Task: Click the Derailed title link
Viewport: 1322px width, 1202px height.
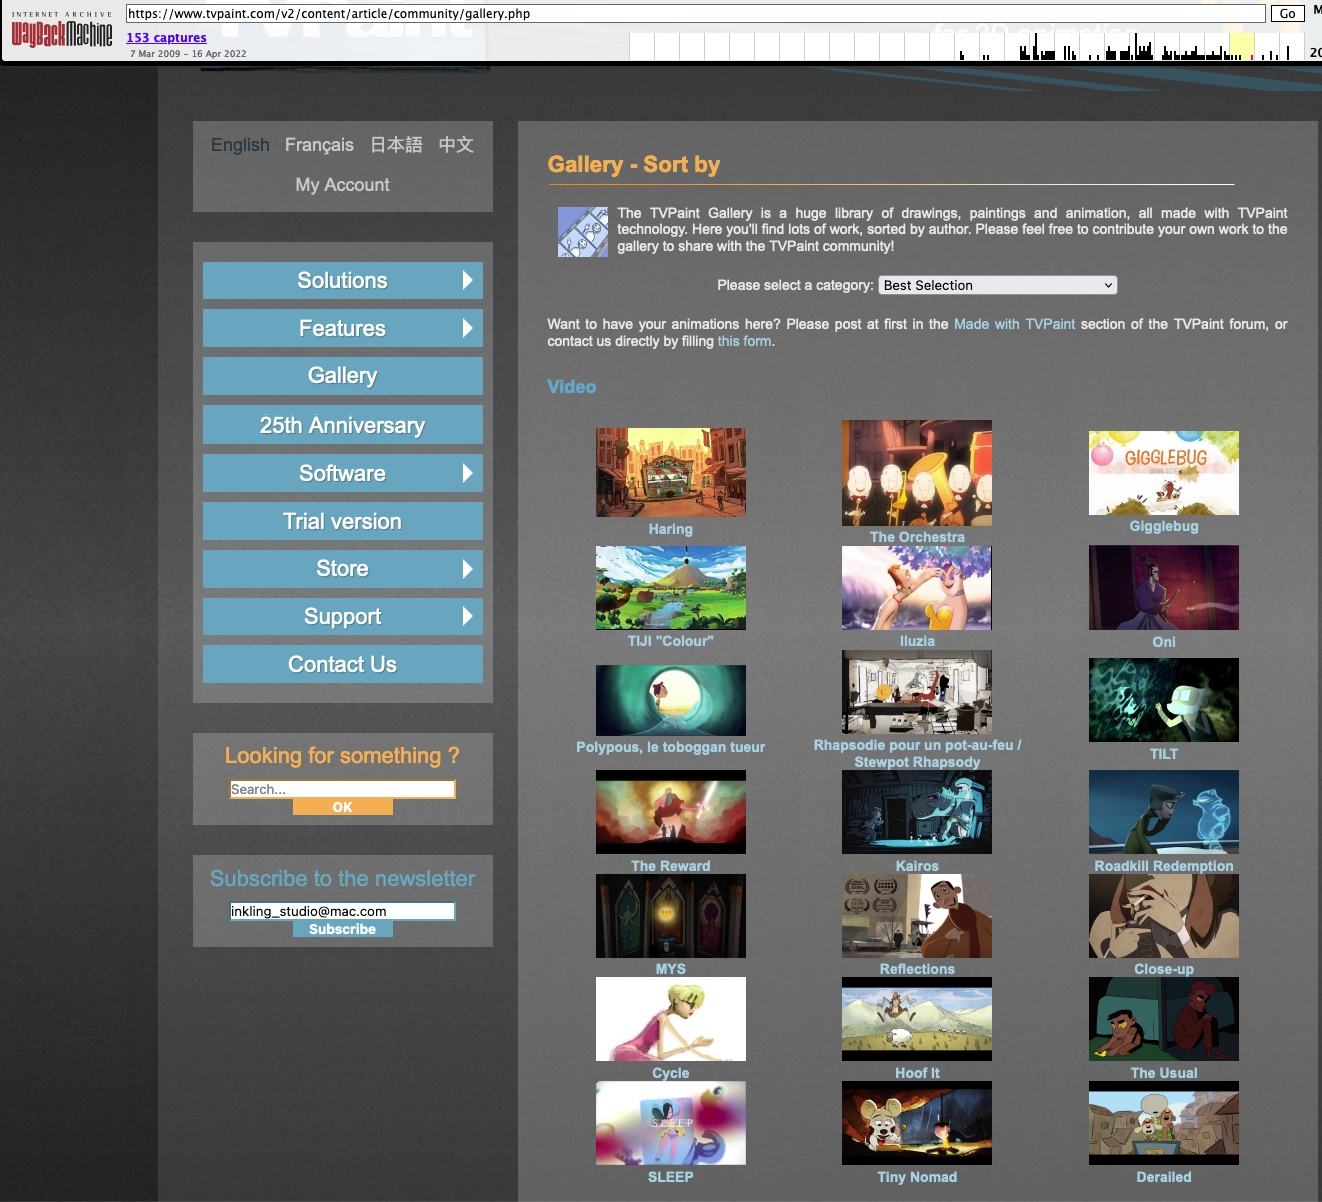Action: 1164,1177
